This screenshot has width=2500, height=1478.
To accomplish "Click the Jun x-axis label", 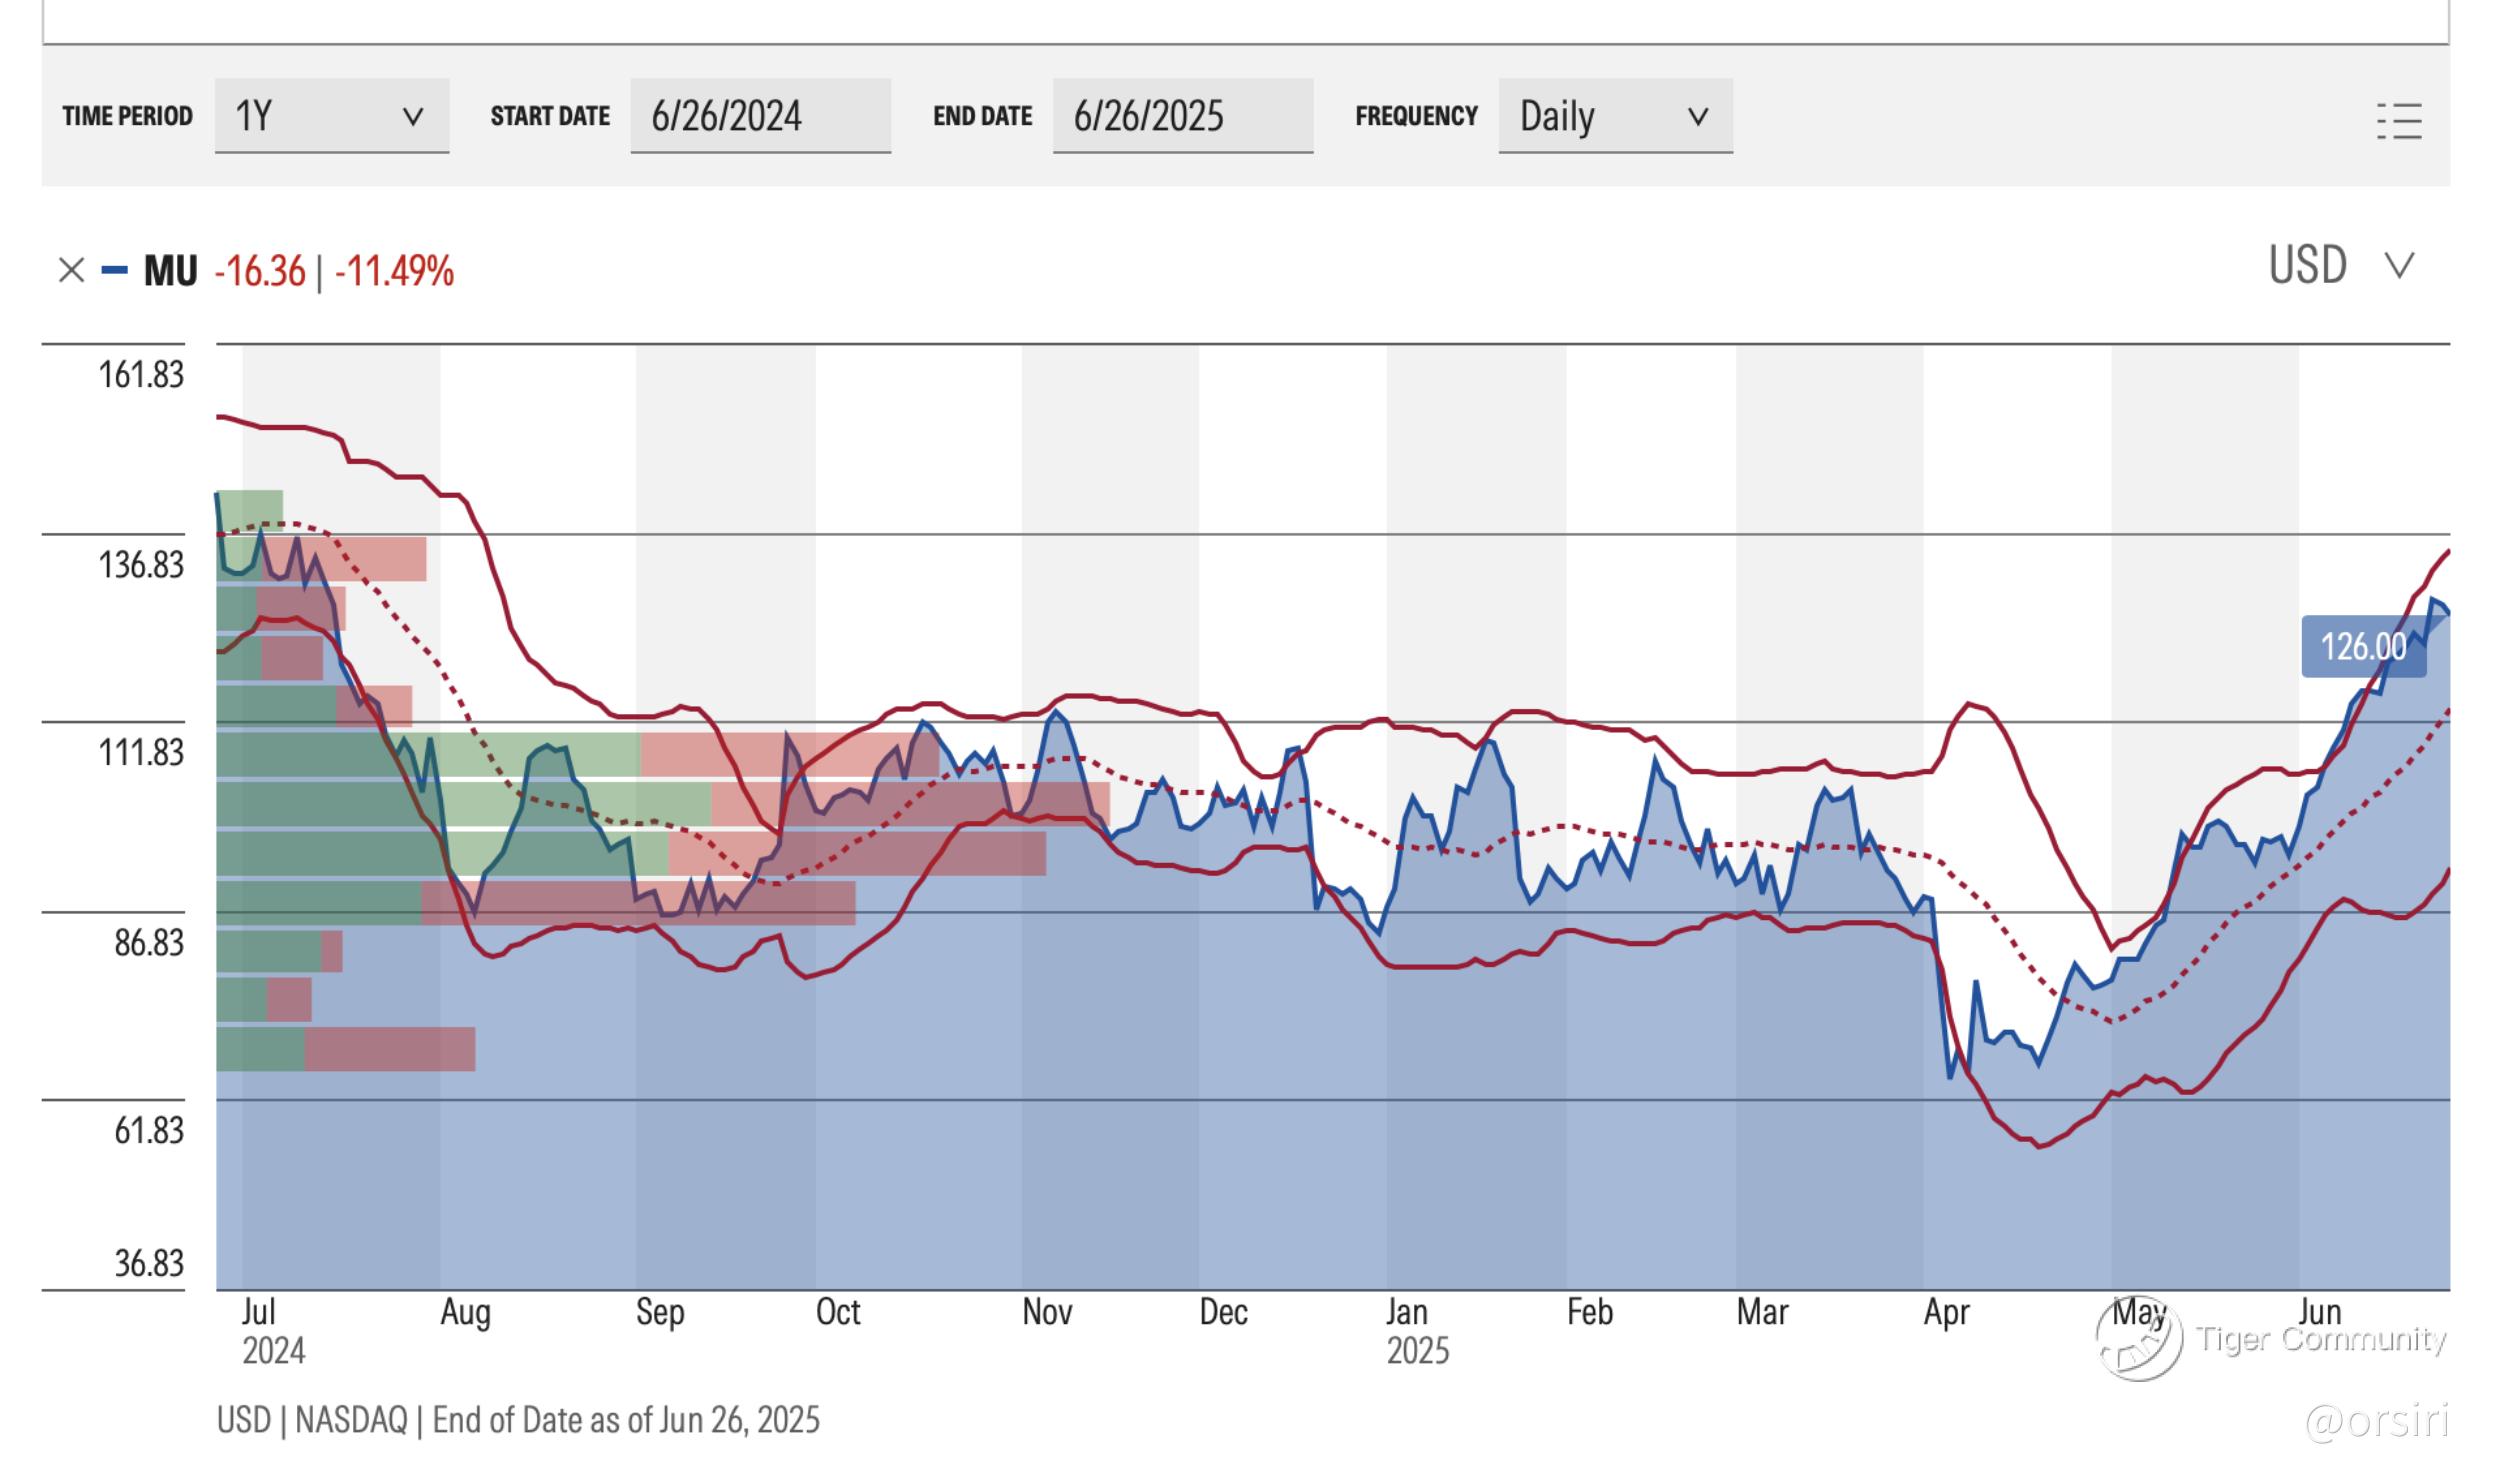I will click(2319, 1312).
